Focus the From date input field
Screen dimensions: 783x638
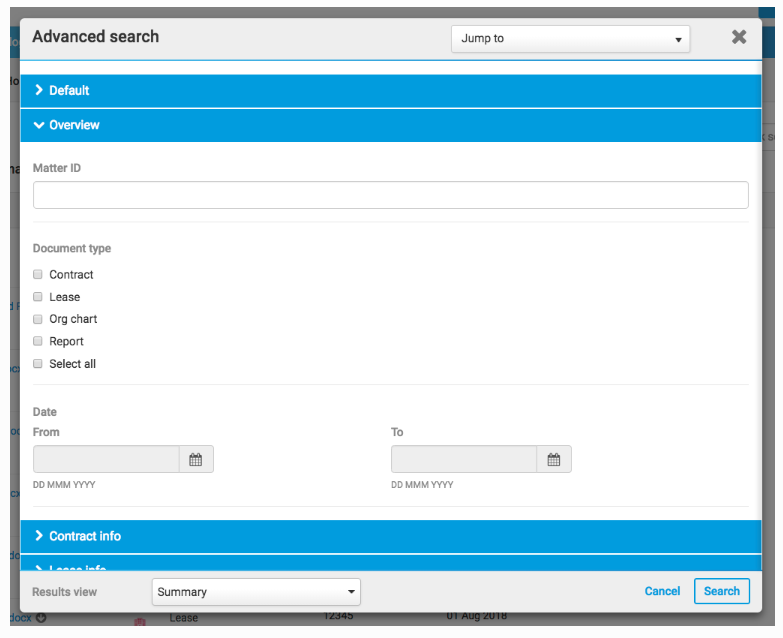[x=106, y=460]
